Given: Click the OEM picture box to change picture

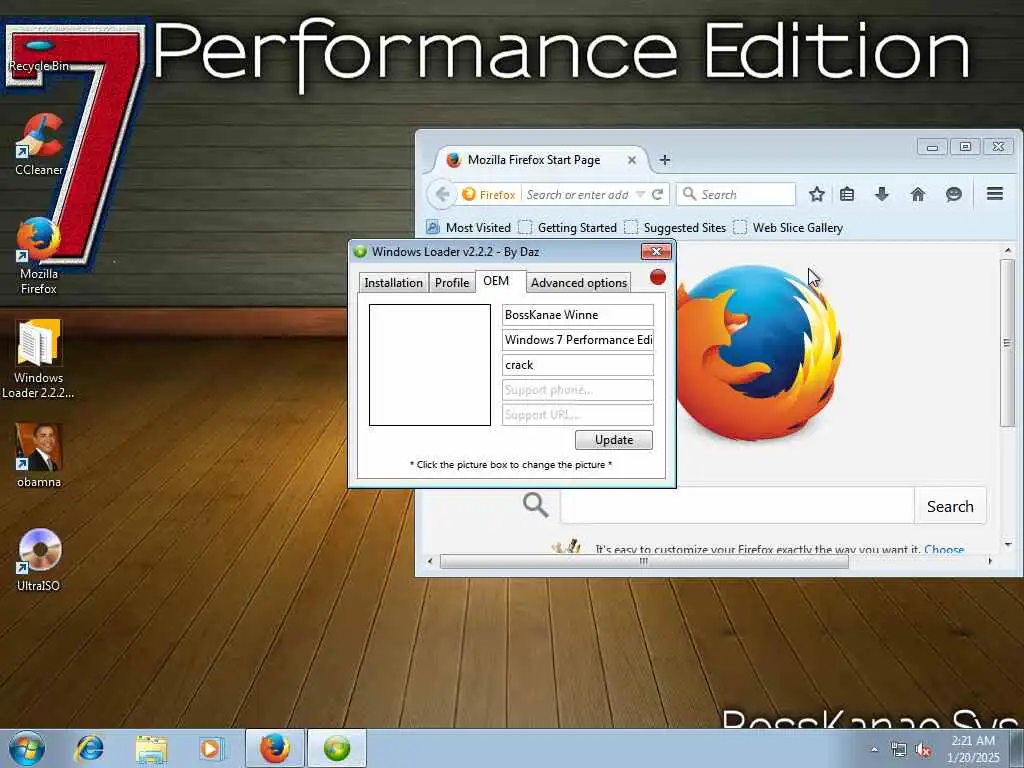Looking at the screenshot, I should pyautogui.click(x=430, y=364).
